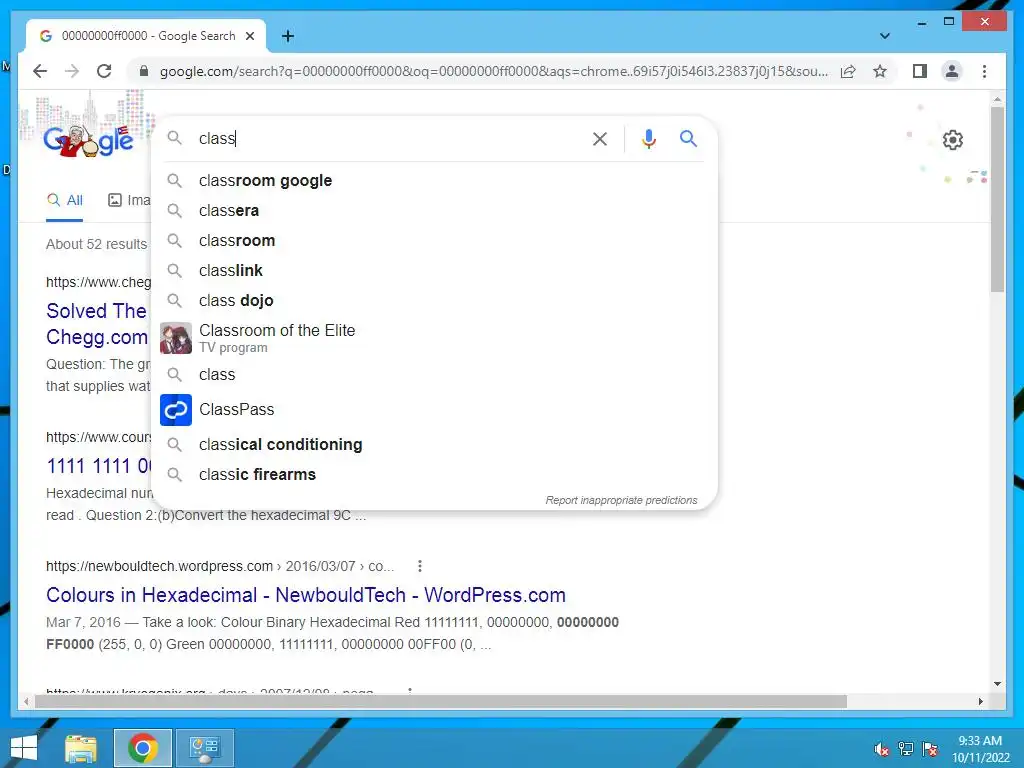Click the address bar URL
This screenshot has height=768, width=1024.
point(493,71)
